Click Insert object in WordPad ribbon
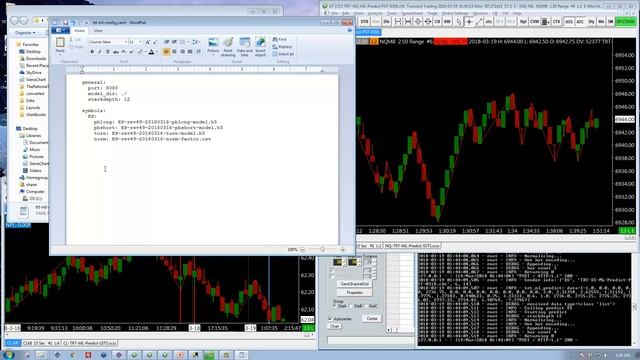 point(260,47)
